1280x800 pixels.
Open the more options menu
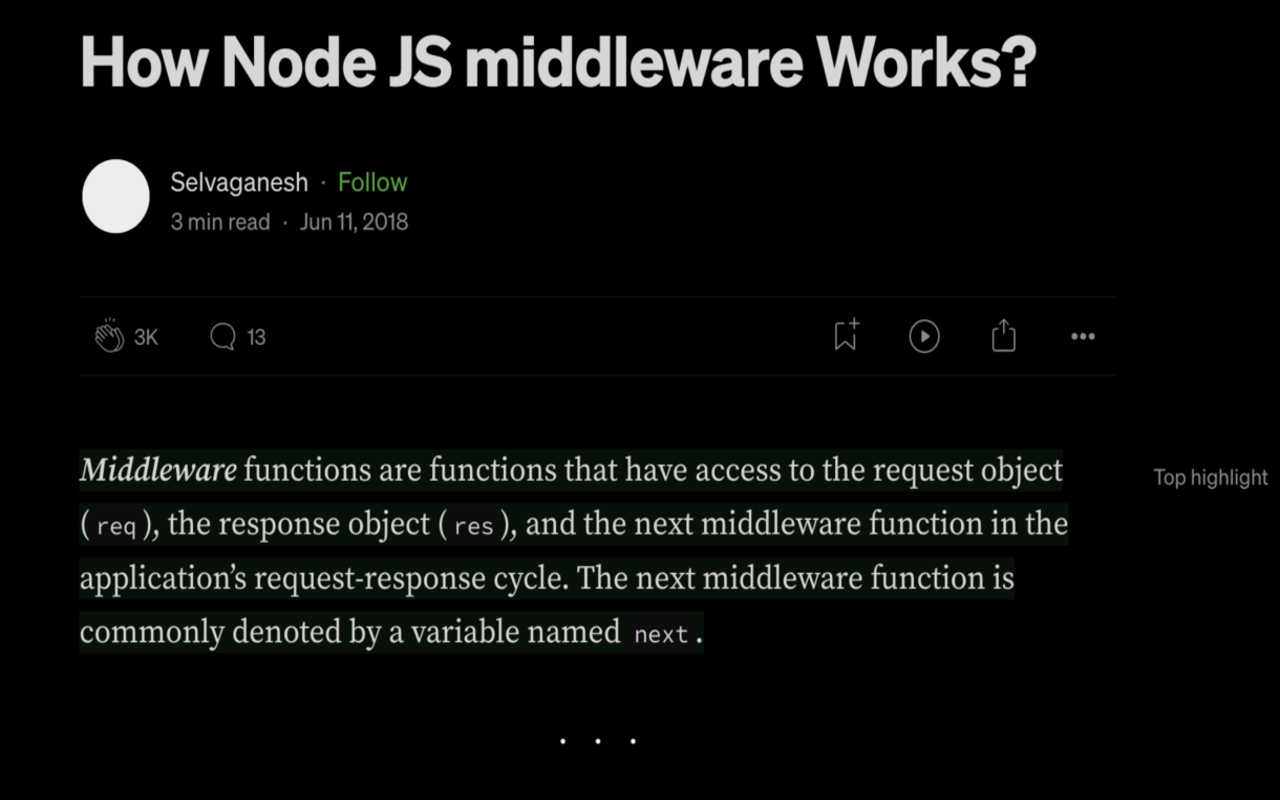click(1082, 337)
